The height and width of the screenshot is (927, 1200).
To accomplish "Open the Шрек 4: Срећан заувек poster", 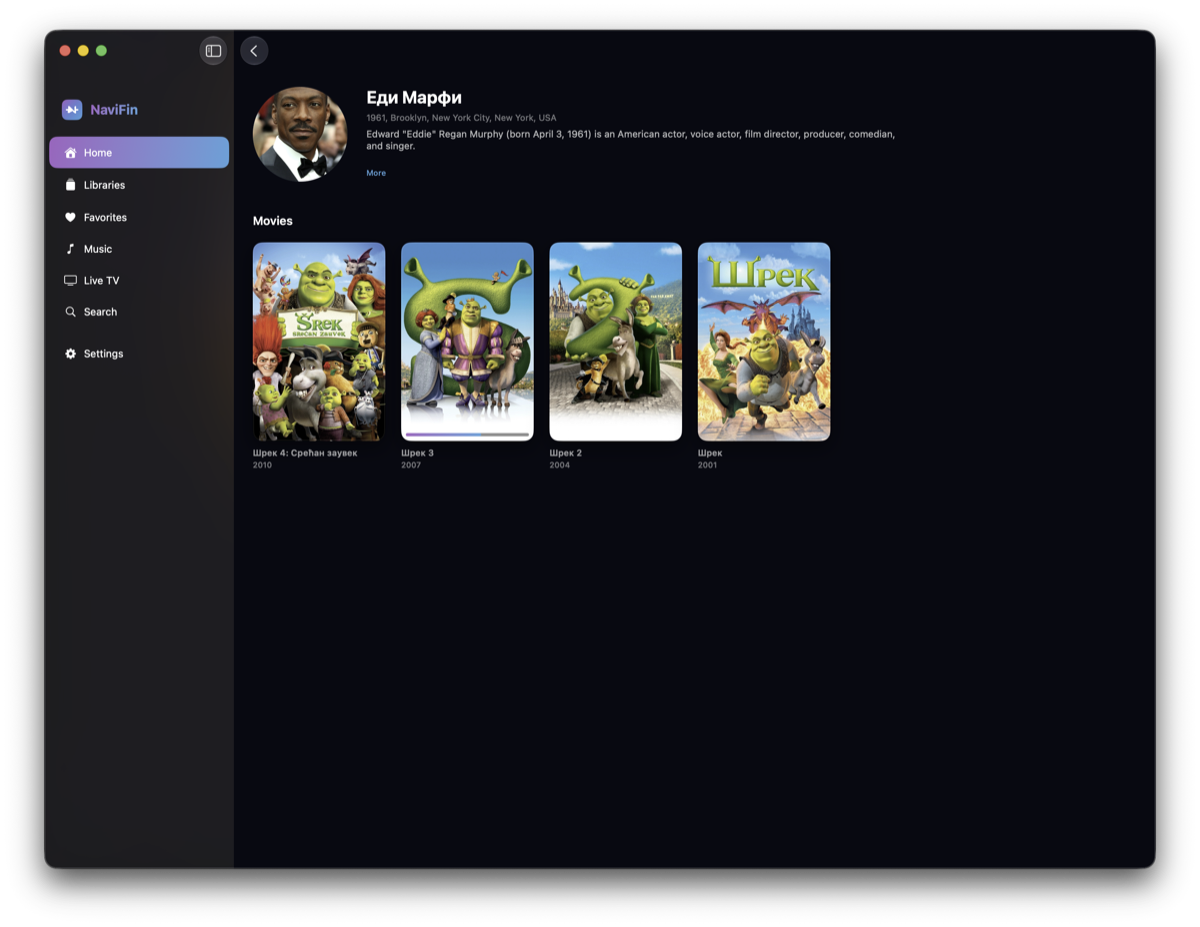I will [x=319, y=342].
